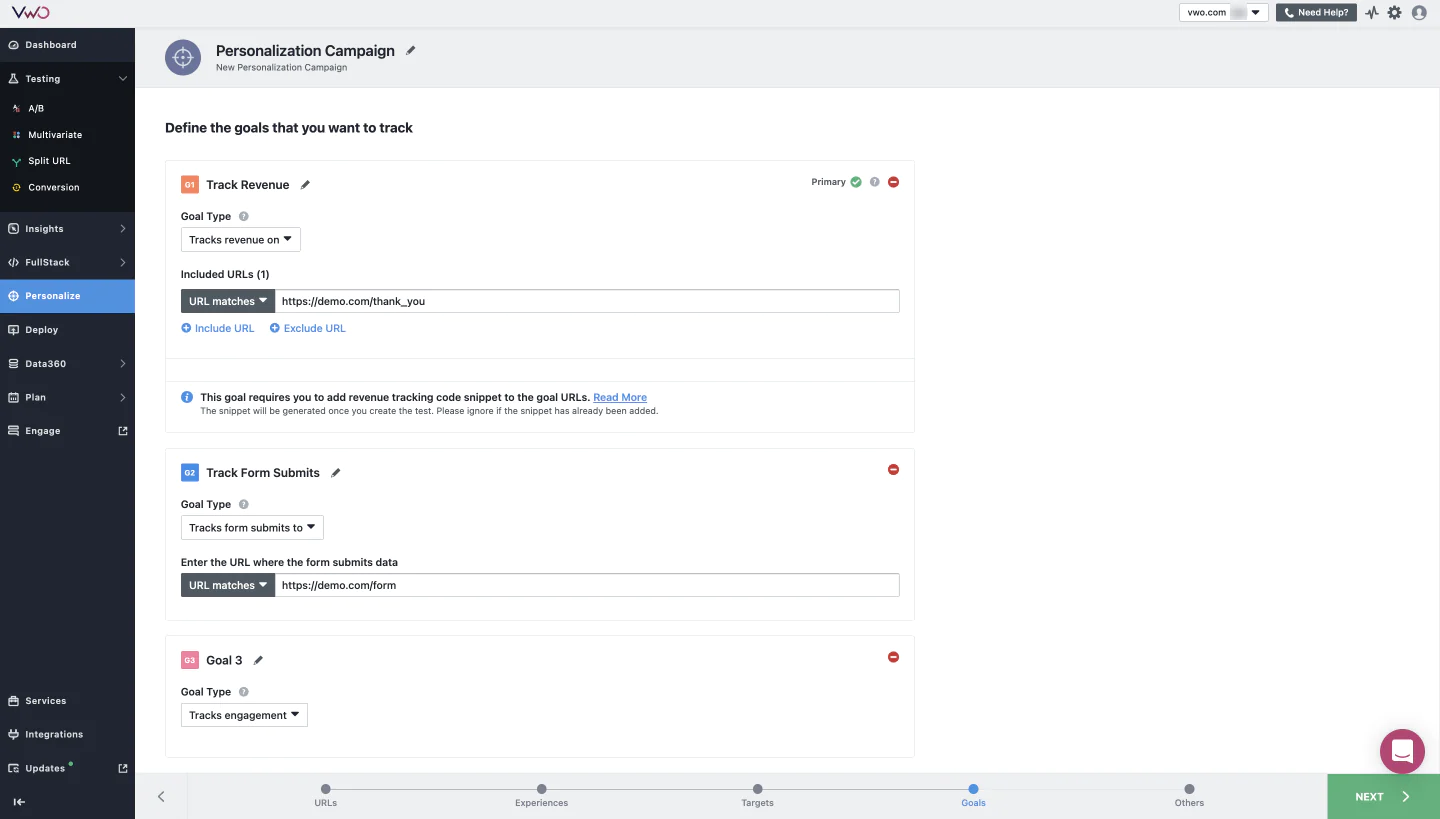Viewport: 1440px width, 819px height.
Task: Edit the Goal 3 name pencil icon
Action: pos(259,660)
